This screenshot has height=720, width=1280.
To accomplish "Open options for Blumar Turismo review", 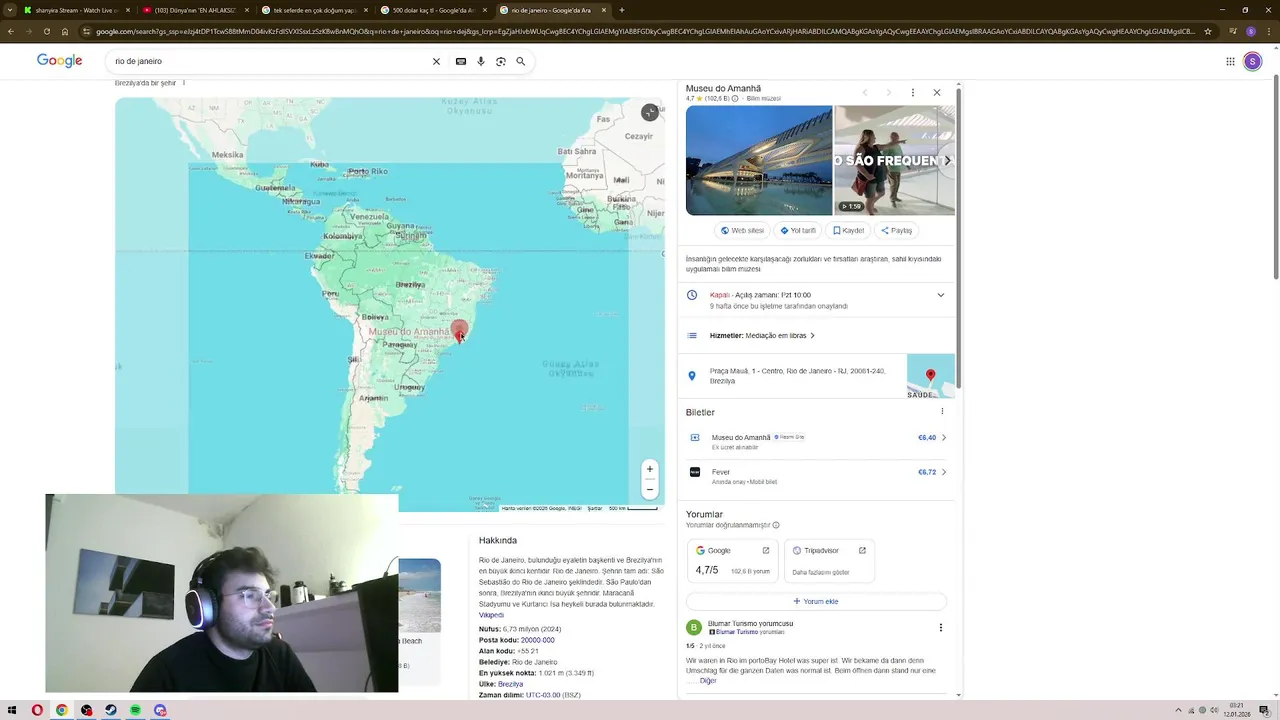I will click(940, 627).
